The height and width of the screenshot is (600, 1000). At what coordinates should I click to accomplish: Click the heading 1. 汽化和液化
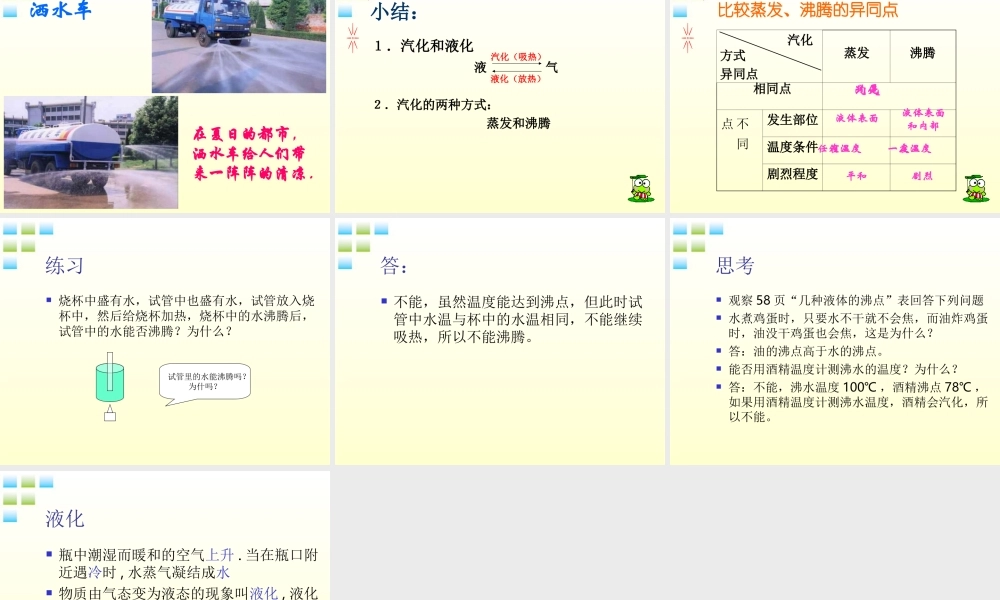pos(424,46)
